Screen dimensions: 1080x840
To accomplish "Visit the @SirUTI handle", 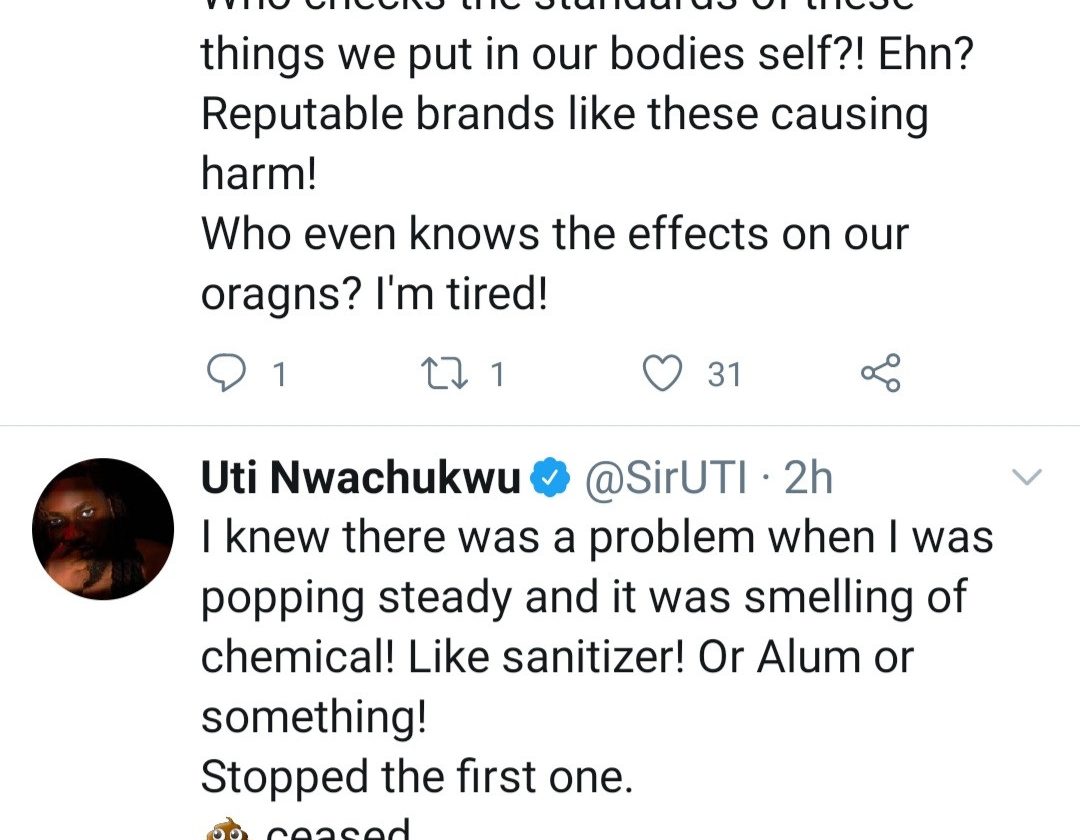I will [664, 480].
